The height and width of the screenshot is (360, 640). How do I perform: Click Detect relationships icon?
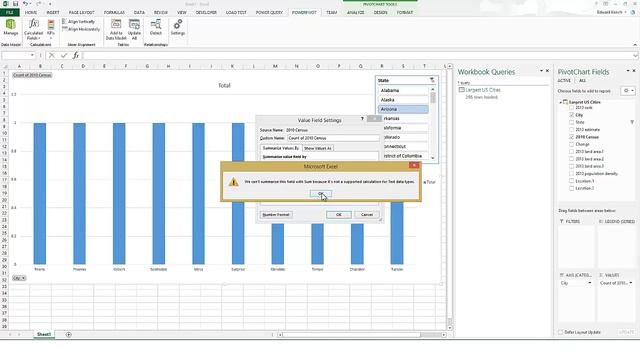point(156,28)
